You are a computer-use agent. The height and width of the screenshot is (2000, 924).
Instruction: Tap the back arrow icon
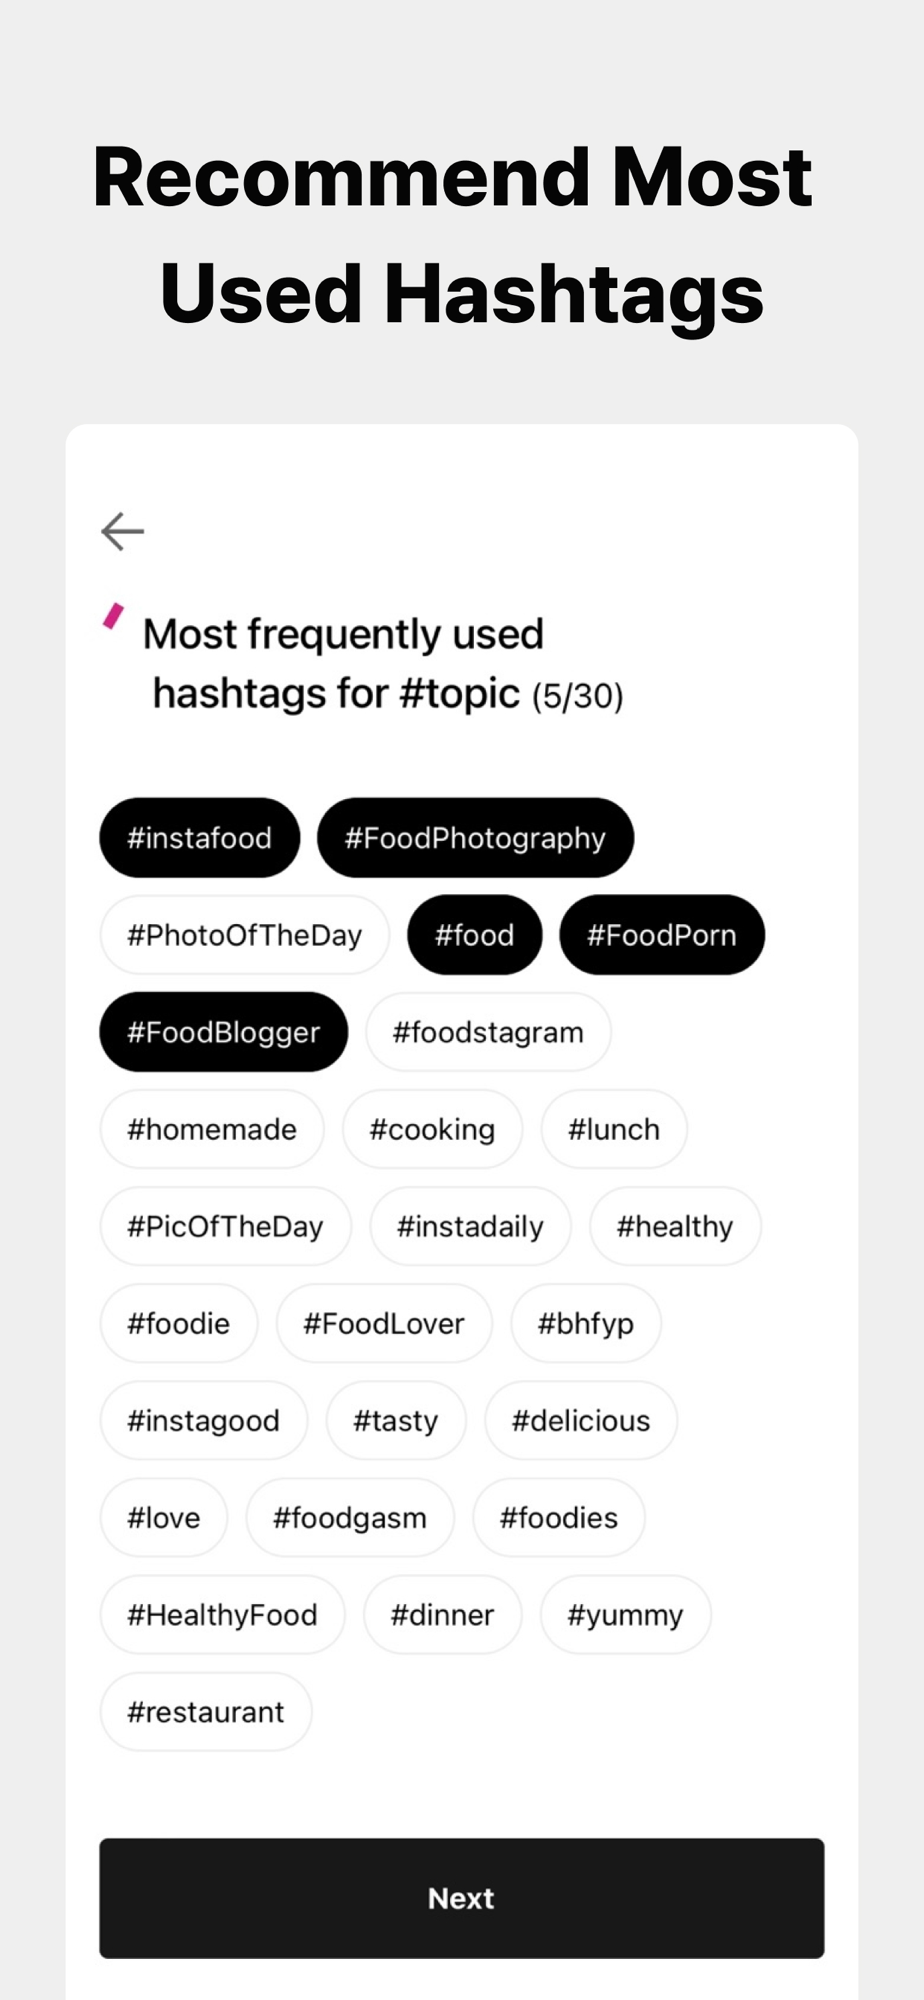click(x=123, y=531)
